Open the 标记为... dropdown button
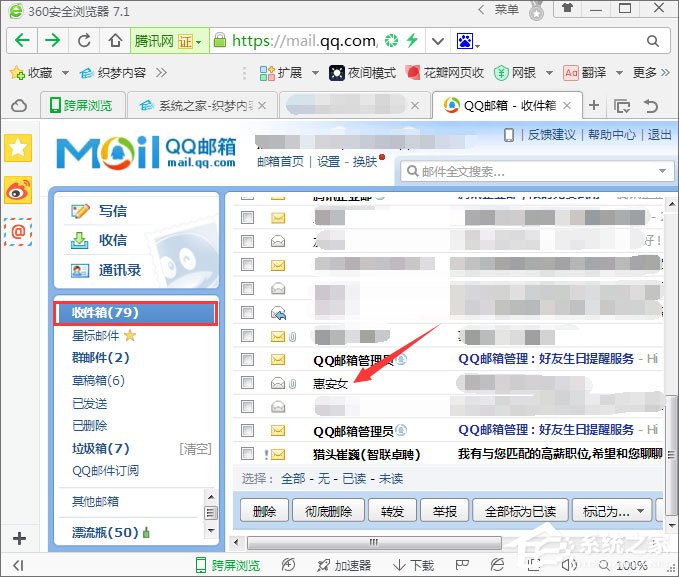The image size is (679, 577). pyautogui.click(x=612, y=511)
